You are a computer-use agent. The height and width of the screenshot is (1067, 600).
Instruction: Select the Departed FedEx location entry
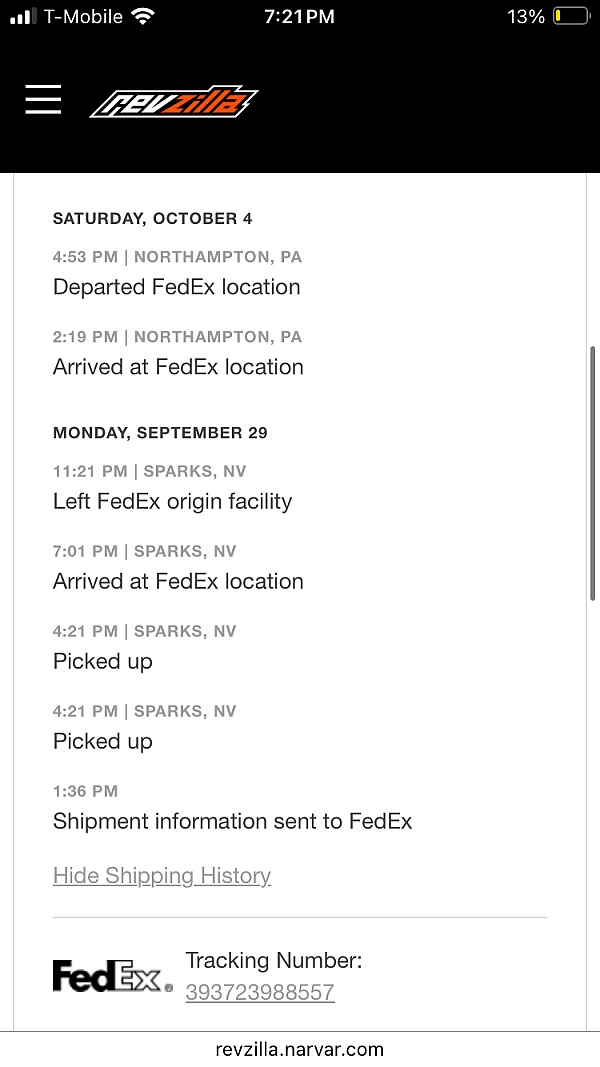point(177,287)
